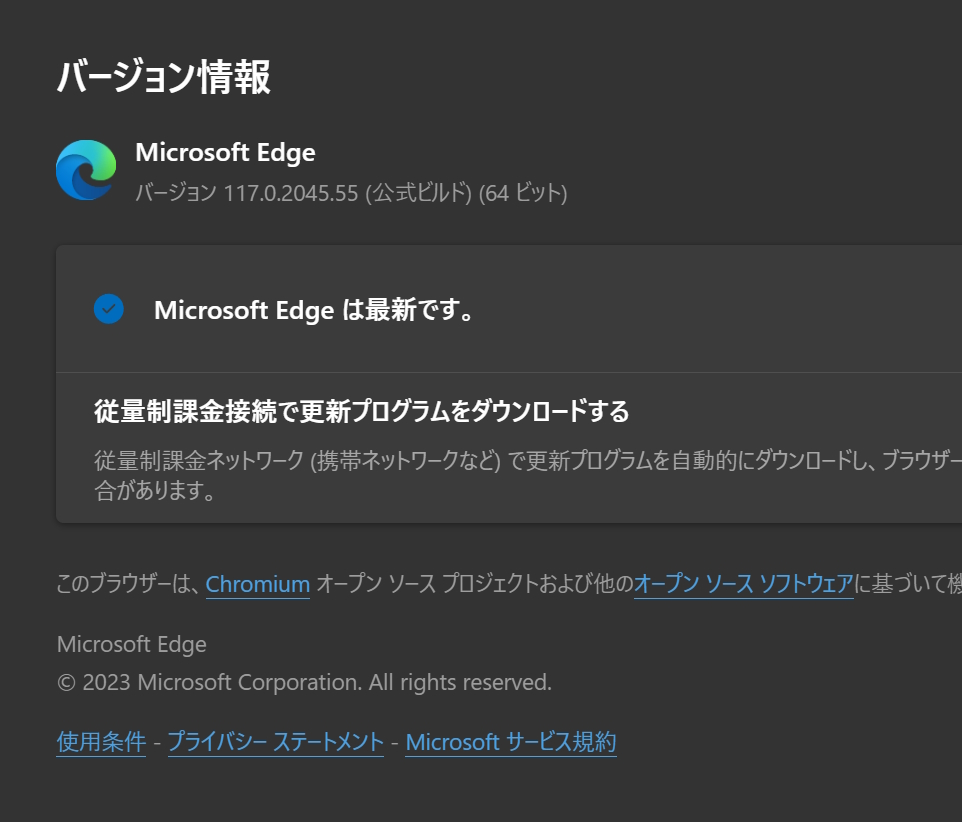This screenshot has width=962, height=822.
Task: Click the Microsoft Edge logo icon
Action: point(85,170)
